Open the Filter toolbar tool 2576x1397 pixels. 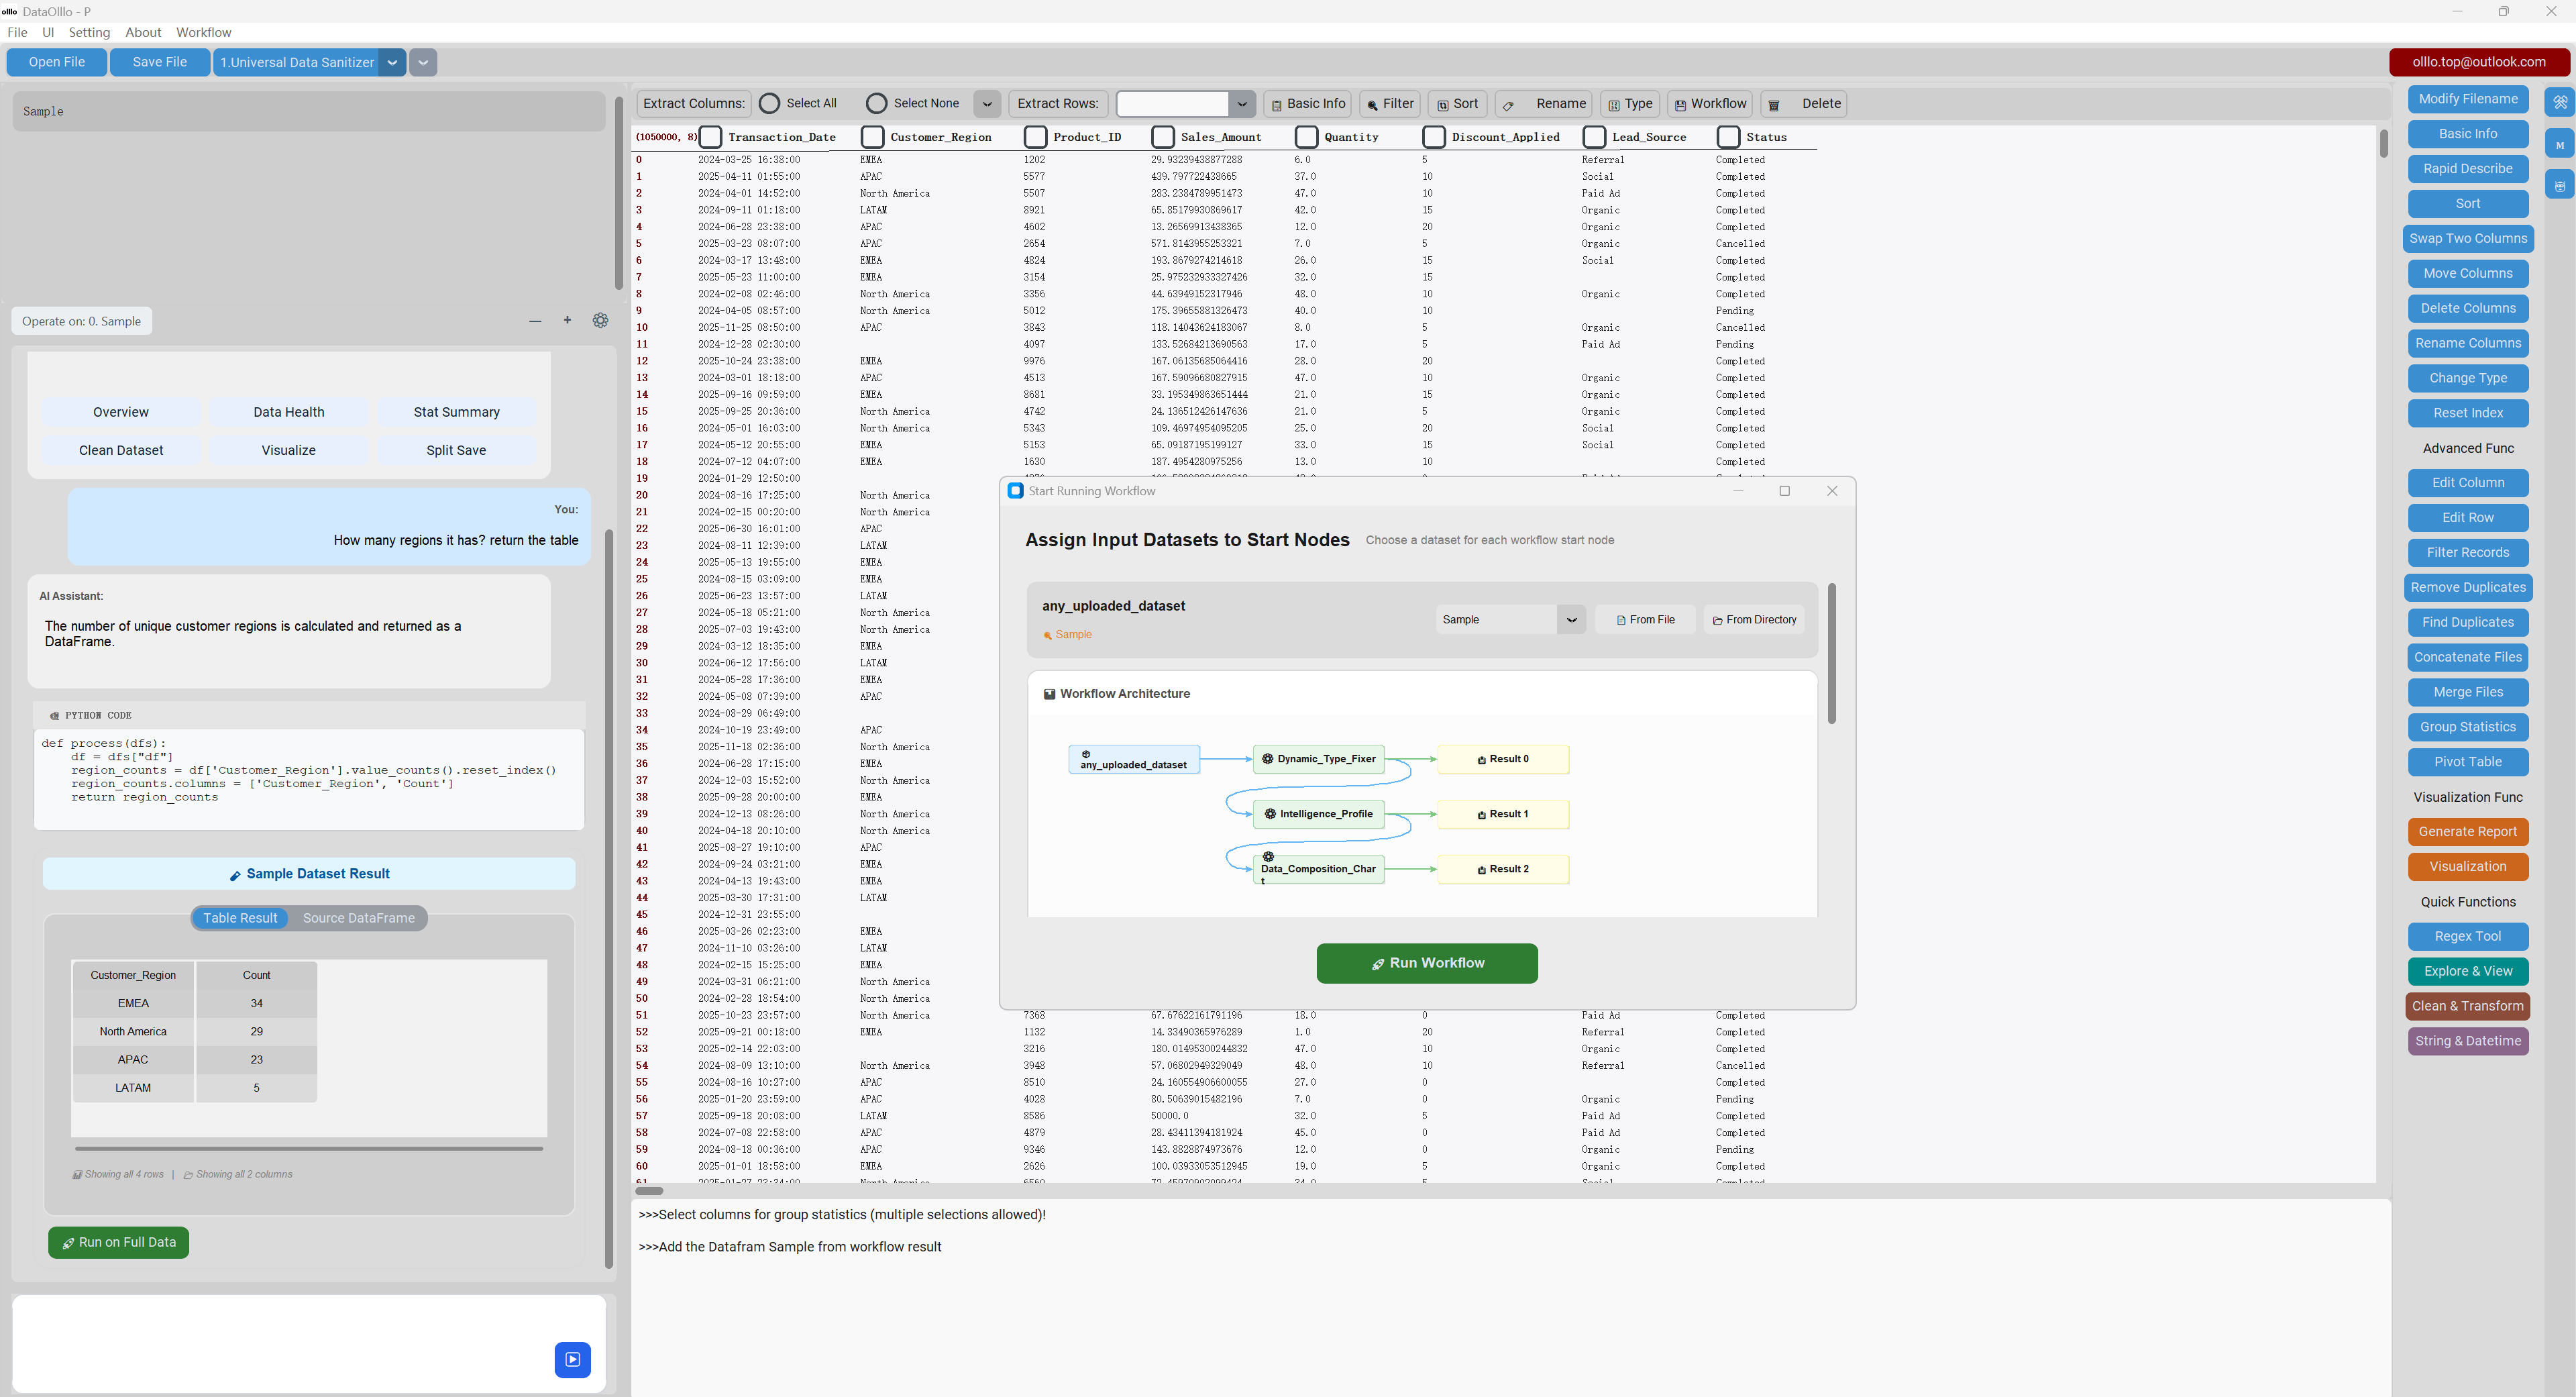pos(1389,104)
